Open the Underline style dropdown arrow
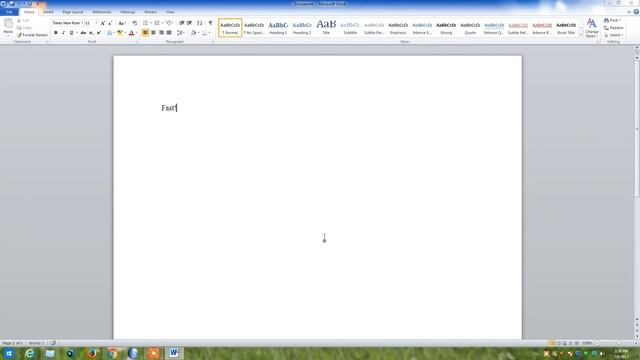640x360 pixels. coord(77,33)
